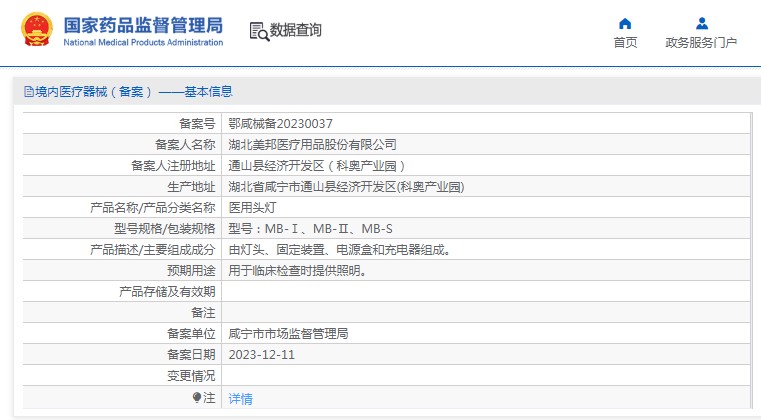
Task: Select product name 医用头灯
Action: pos(252,207)
